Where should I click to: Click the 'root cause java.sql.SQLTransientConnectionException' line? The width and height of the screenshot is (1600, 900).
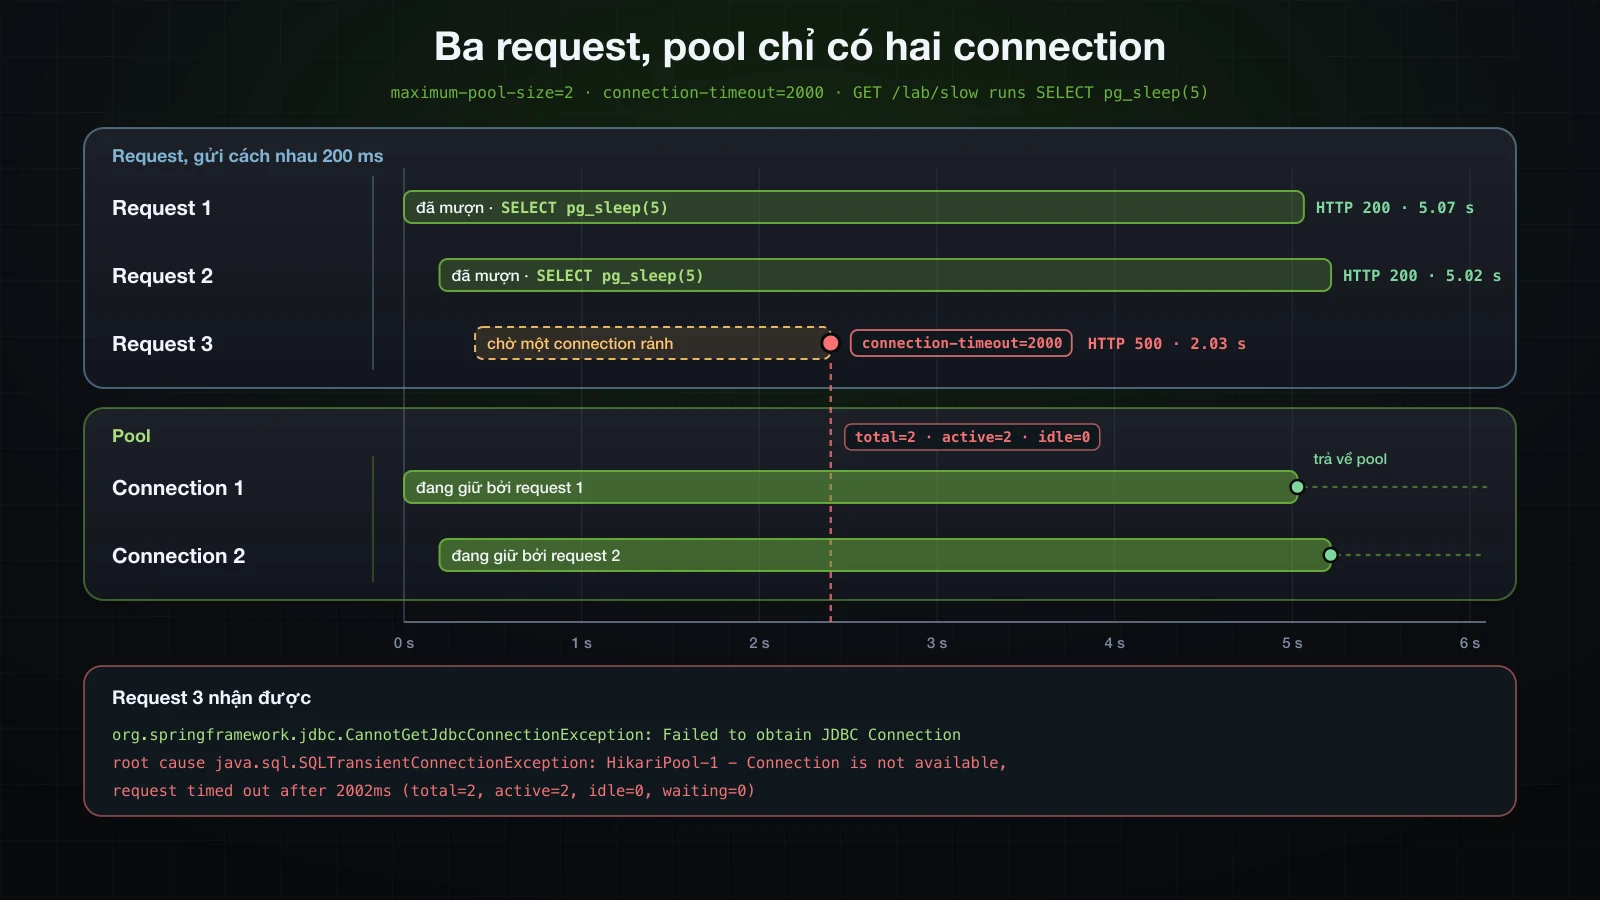(559, 763)
